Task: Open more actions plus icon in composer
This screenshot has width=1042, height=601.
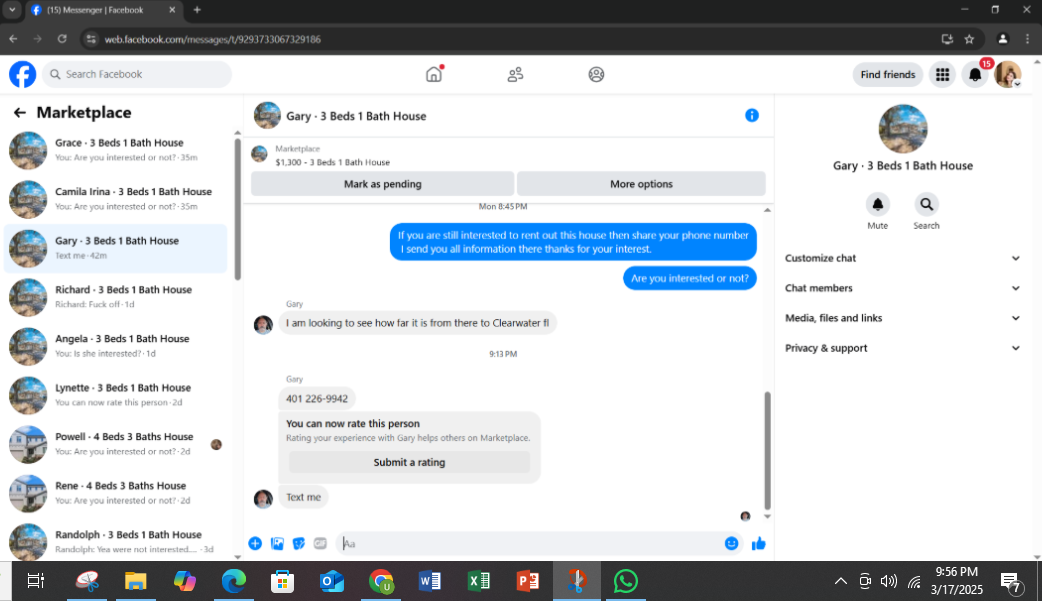Action: pos(255,544)
